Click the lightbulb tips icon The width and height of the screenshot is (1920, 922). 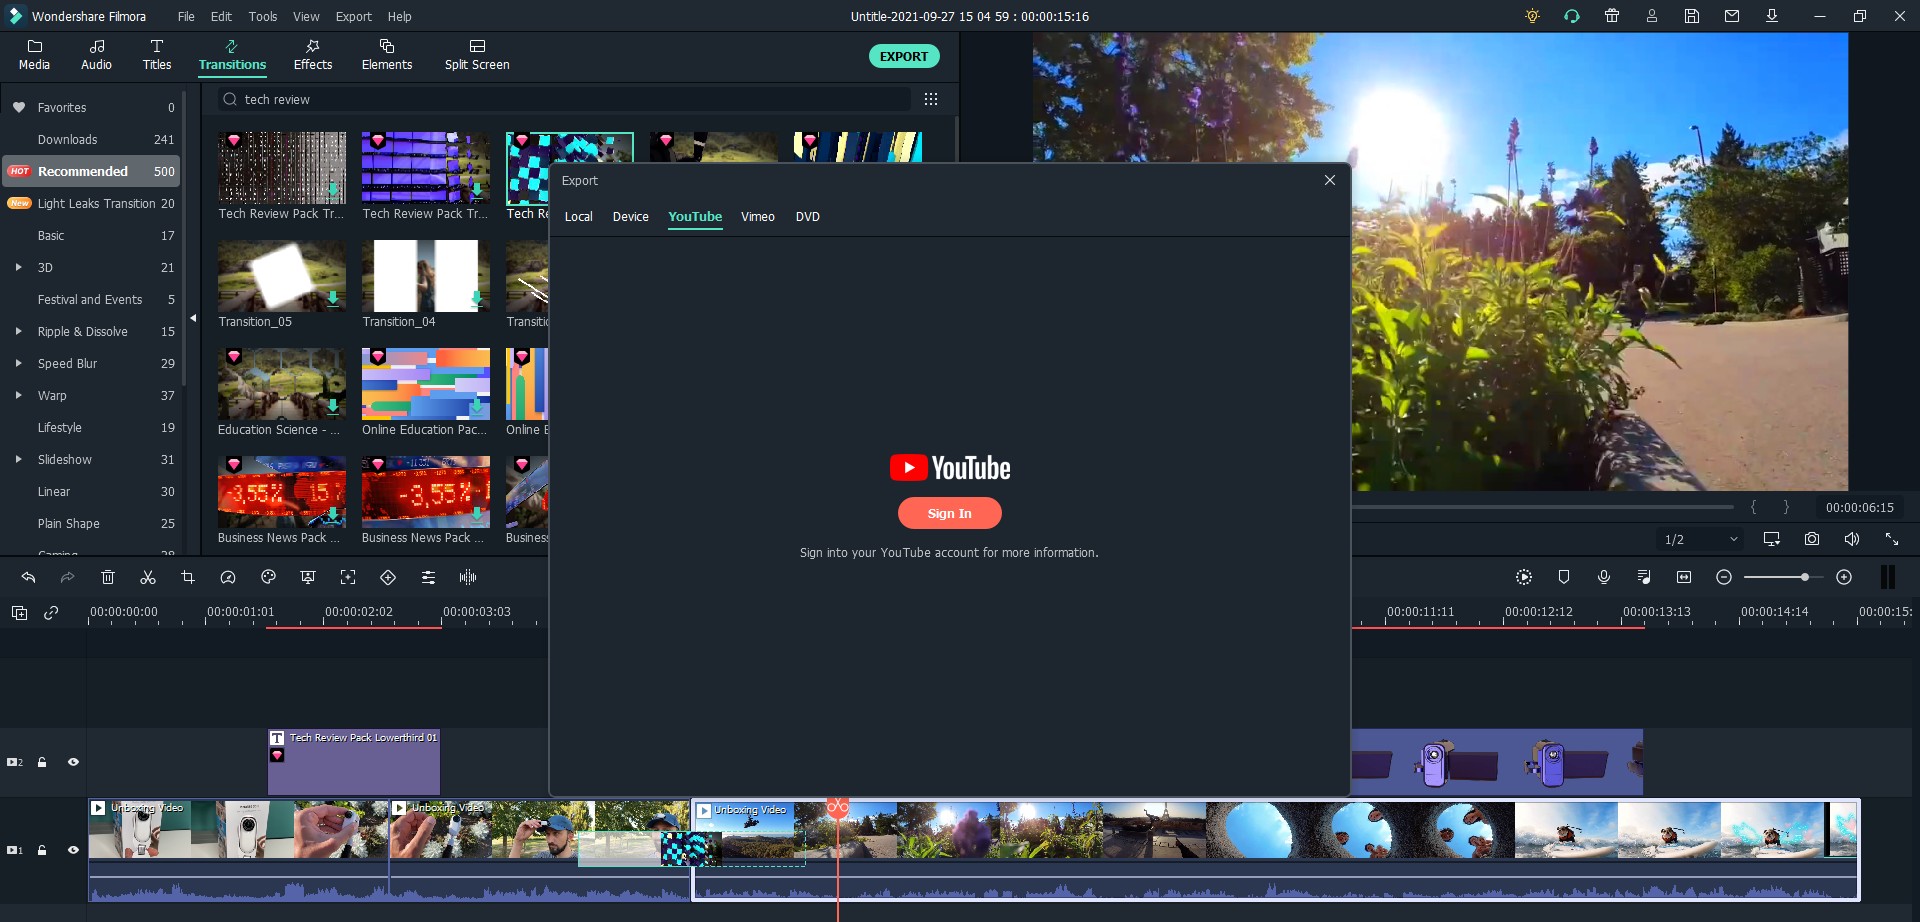pyautogui.click(x=1532, y=16)
